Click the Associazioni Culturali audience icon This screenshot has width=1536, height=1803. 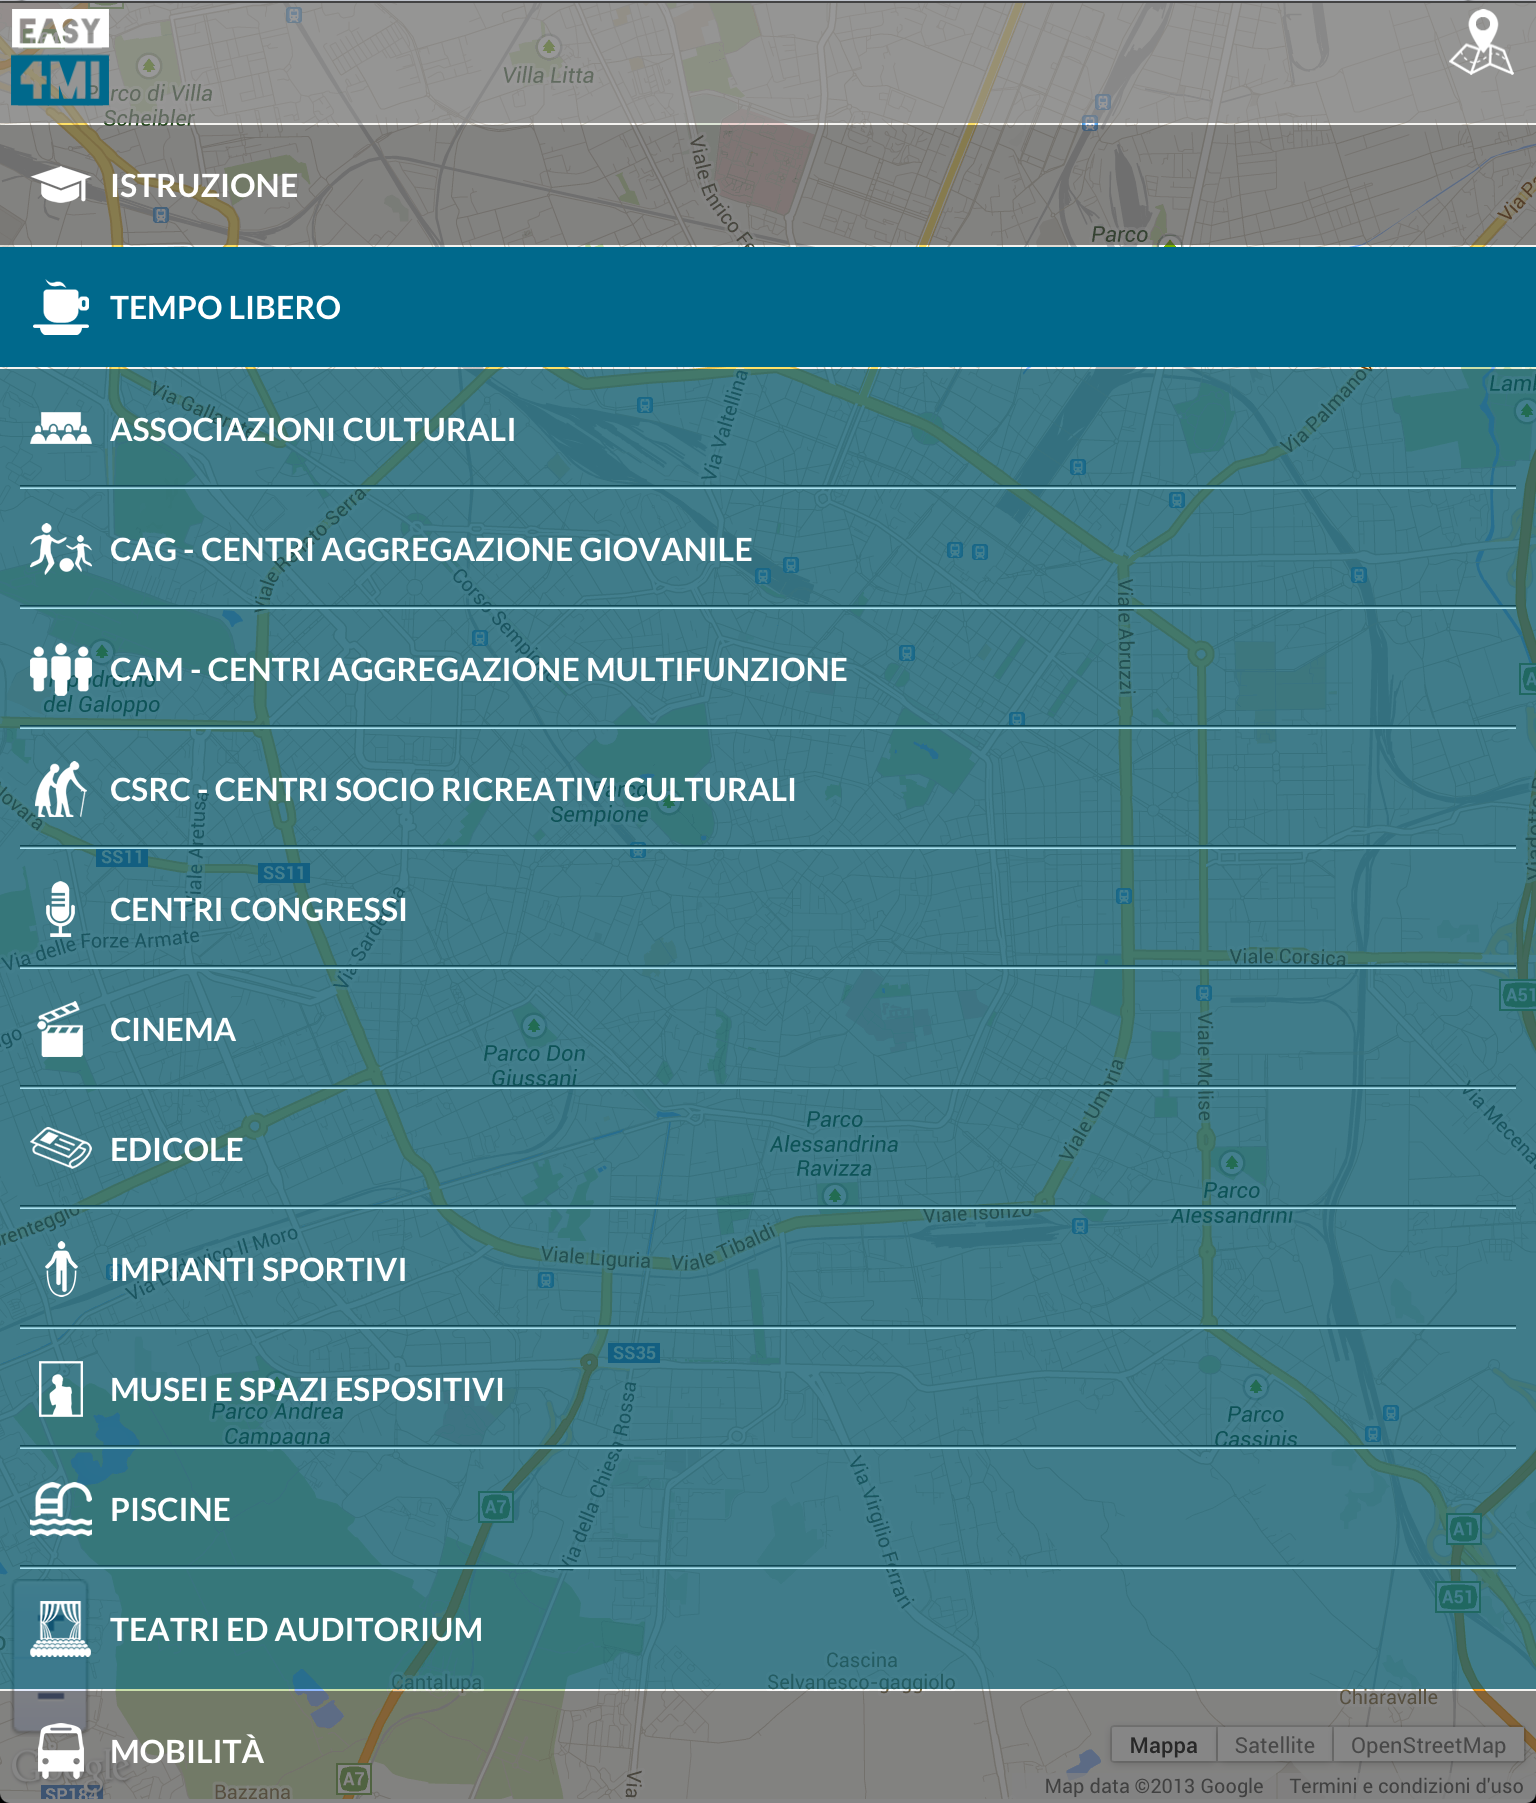pyautogui.click(x=60, y=429)
